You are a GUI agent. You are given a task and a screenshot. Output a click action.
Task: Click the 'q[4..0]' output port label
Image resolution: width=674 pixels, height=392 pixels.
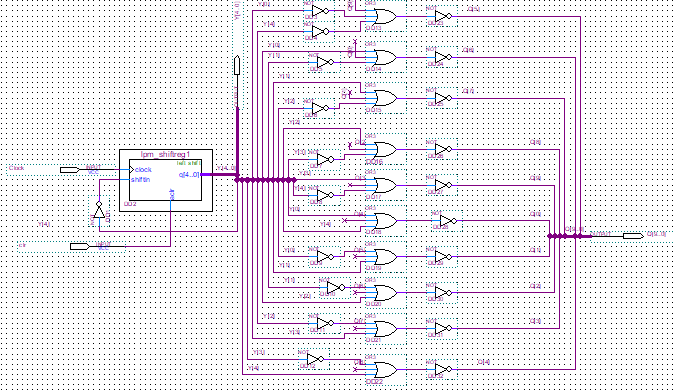pos(189,175)
